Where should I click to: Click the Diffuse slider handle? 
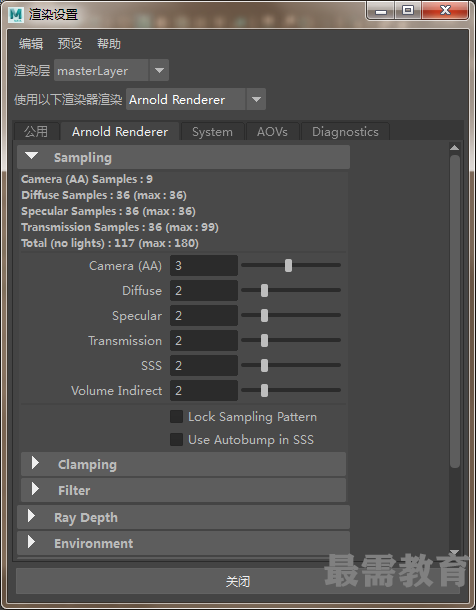264,290
